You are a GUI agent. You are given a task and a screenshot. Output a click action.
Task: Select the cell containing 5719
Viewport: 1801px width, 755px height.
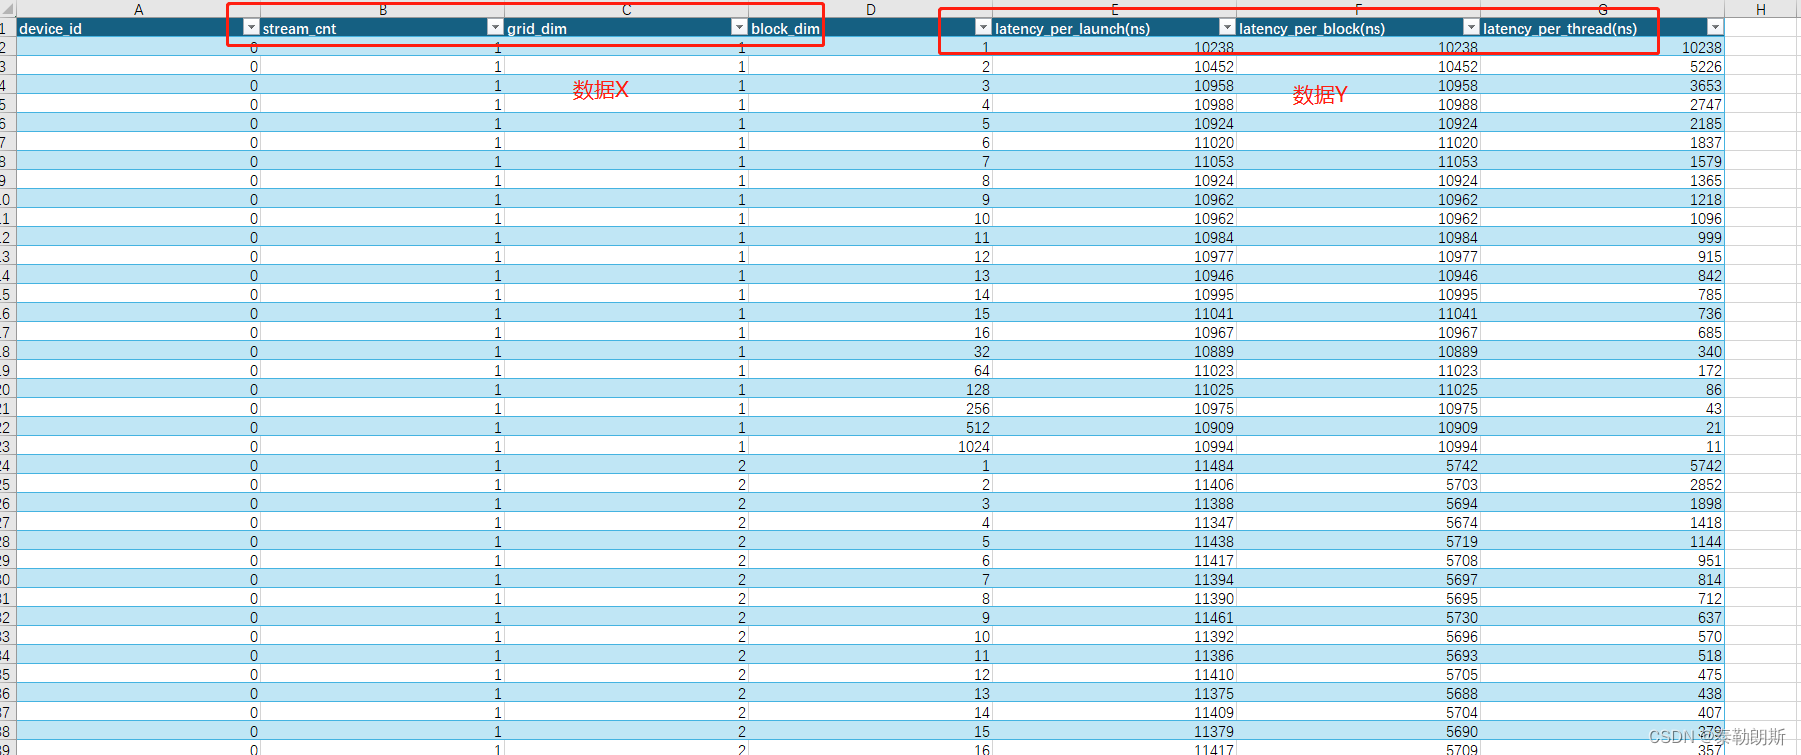(x=1358, y=541)
